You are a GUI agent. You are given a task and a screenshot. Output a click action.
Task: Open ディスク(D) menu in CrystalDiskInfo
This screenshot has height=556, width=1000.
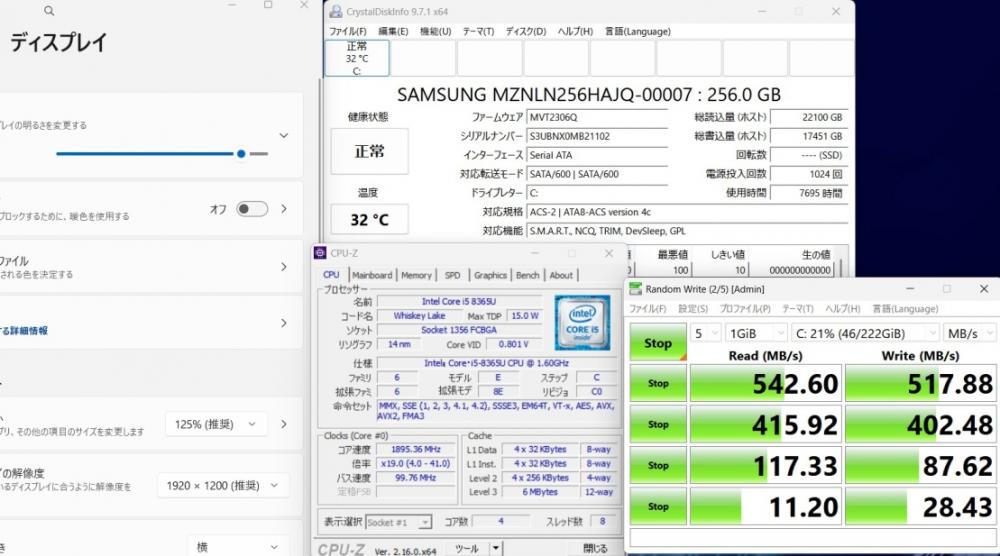[x=526, y=31]
